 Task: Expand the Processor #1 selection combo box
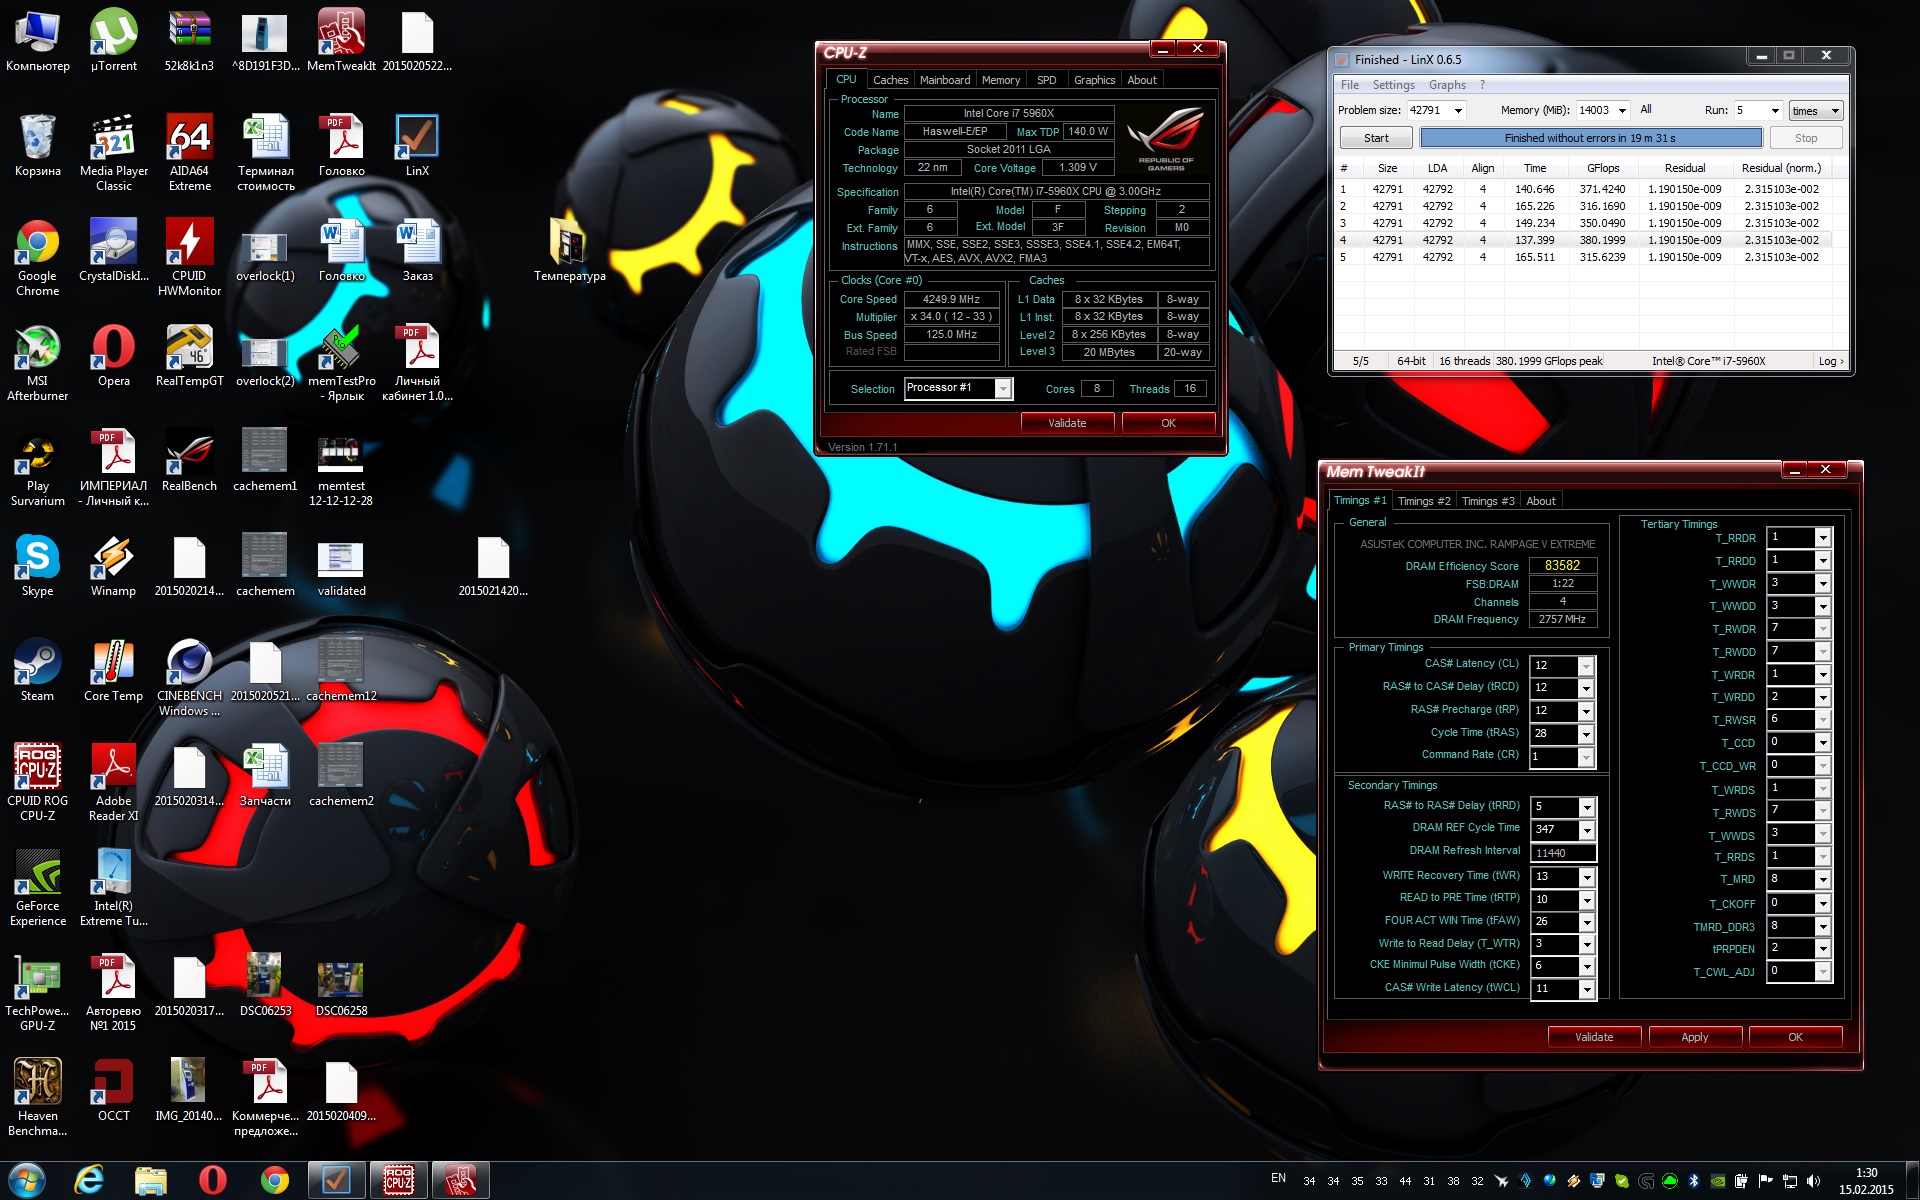(x=1002, y=389)
